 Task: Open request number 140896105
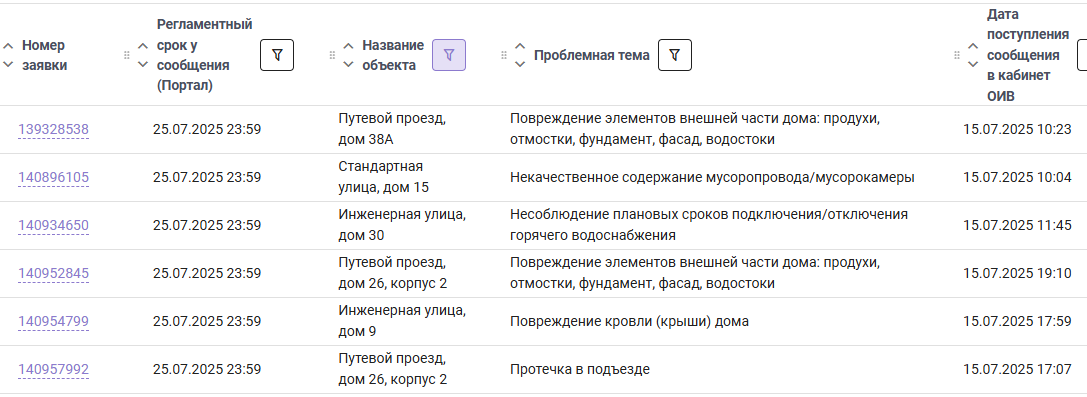tap(53, 177)
